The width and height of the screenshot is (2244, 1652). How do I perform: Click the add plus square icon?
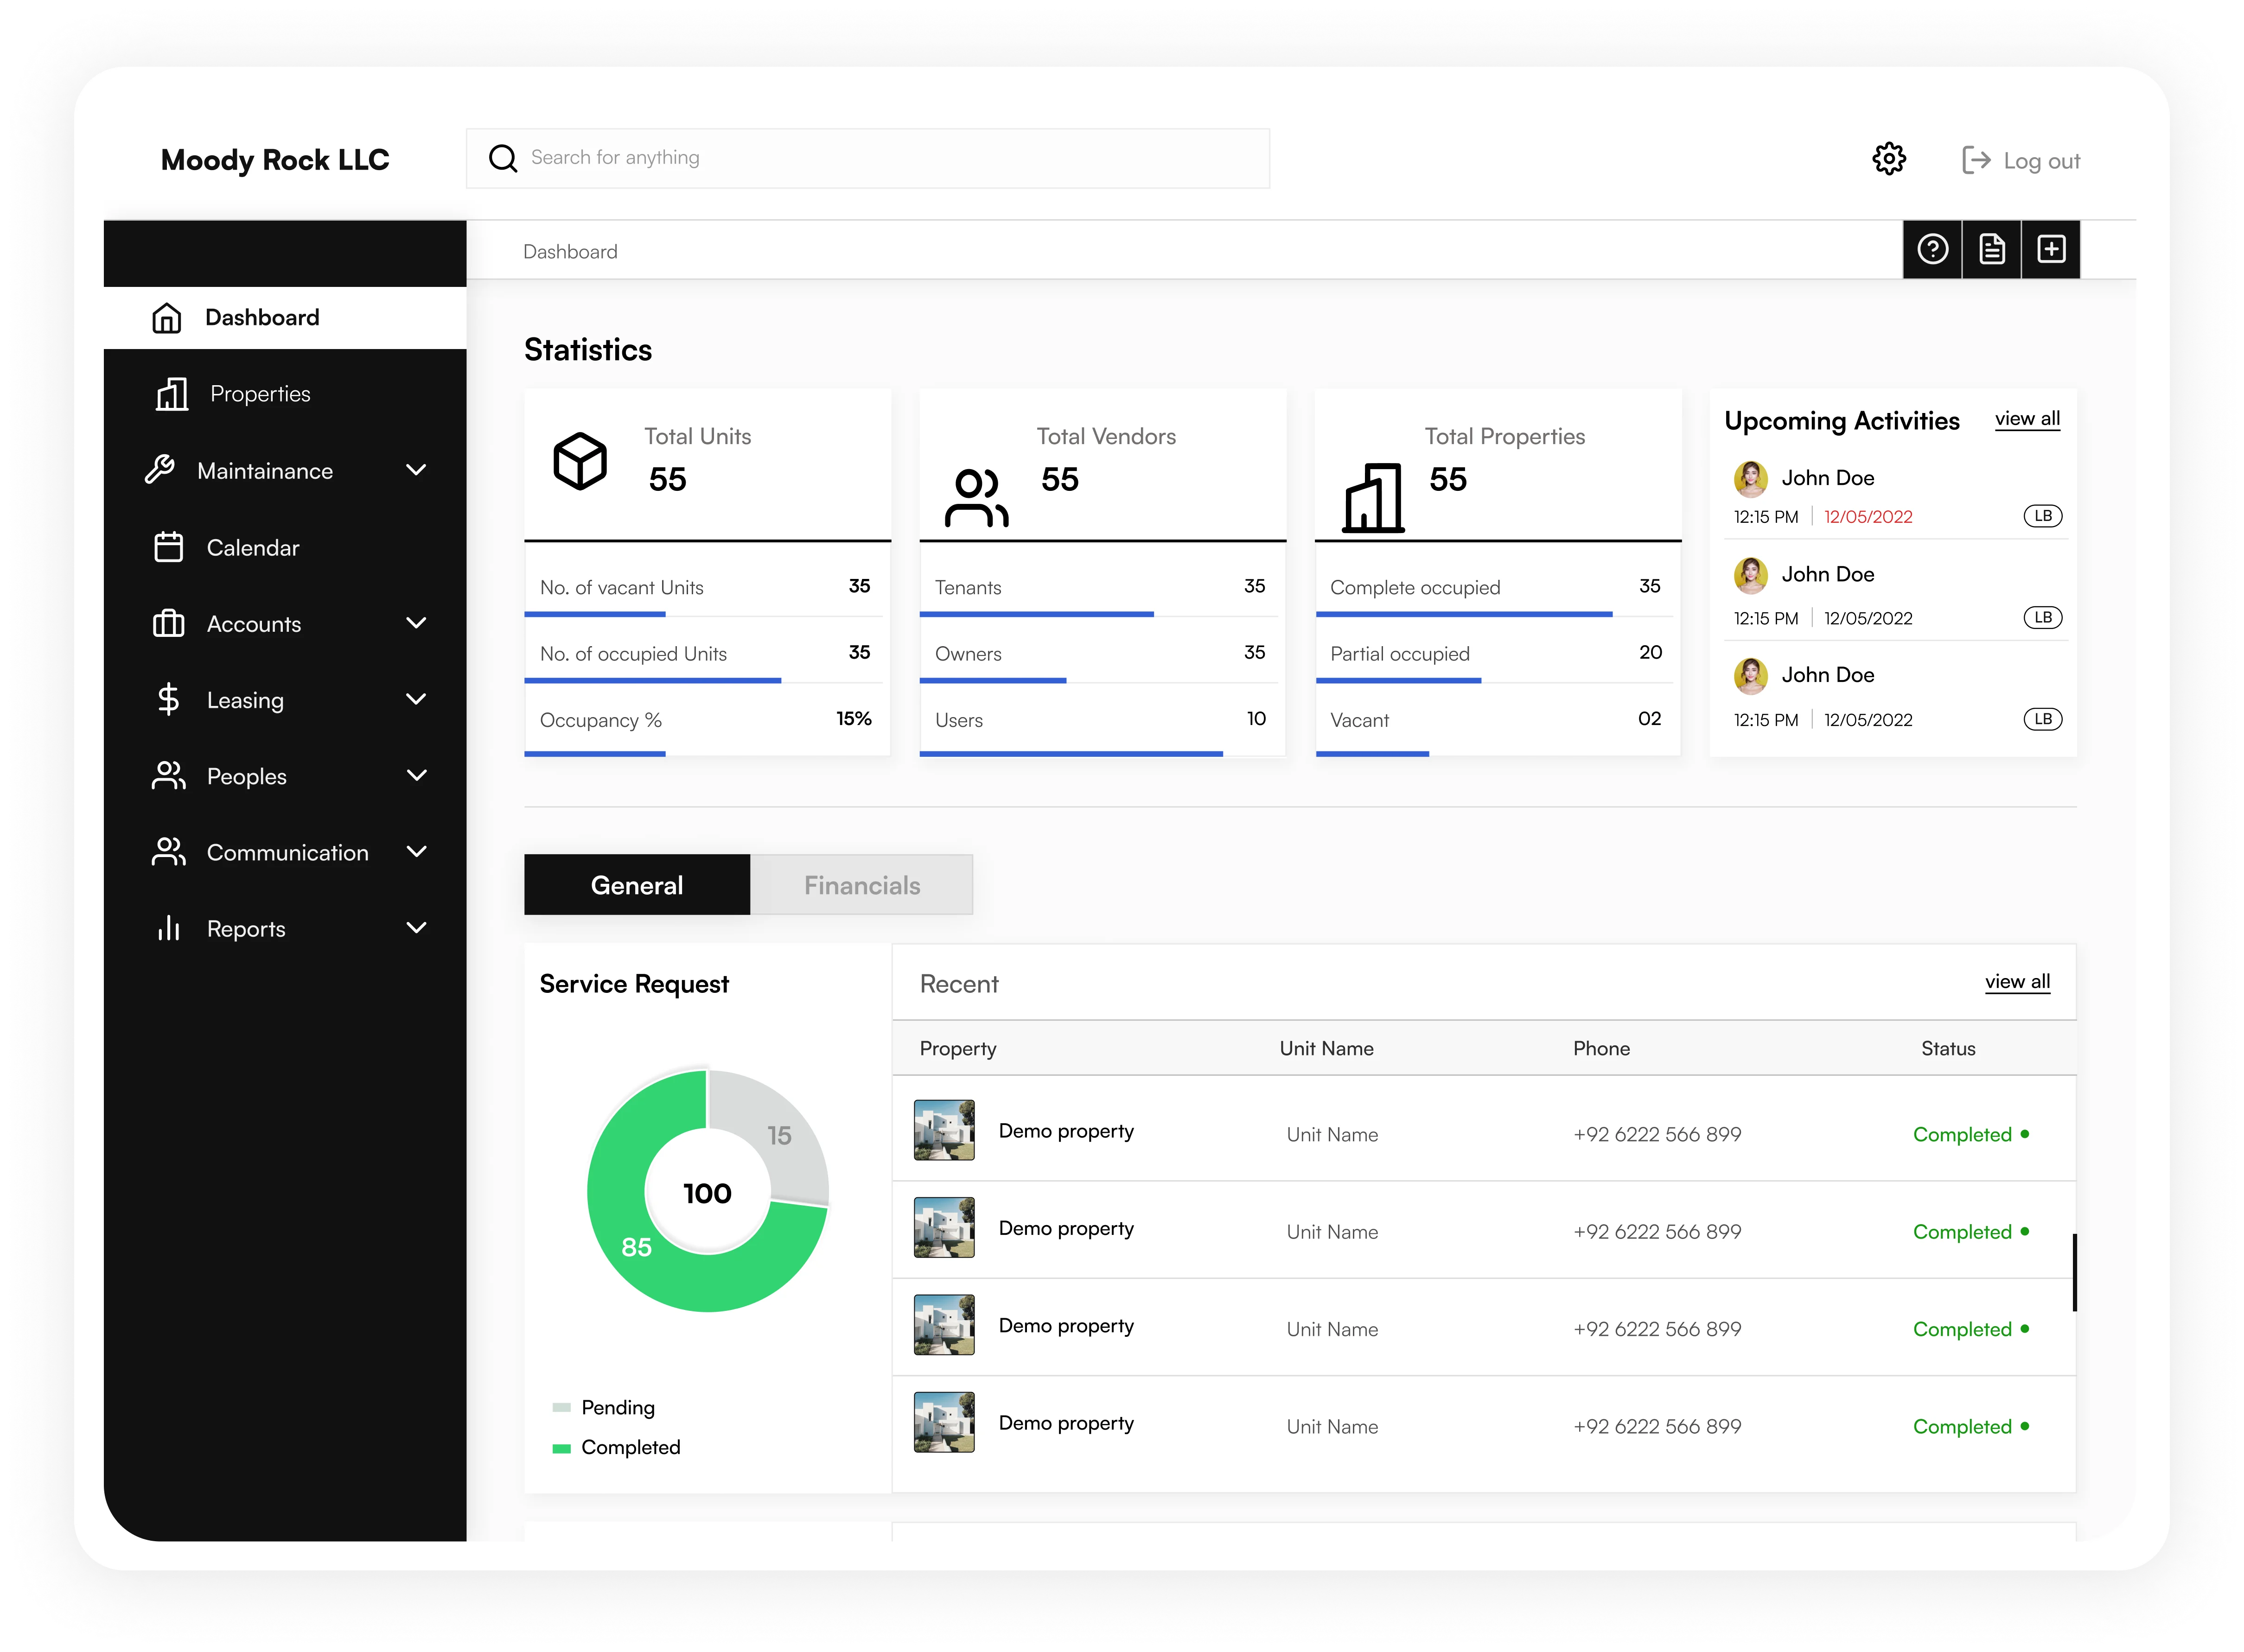[x=2051, y=249]
